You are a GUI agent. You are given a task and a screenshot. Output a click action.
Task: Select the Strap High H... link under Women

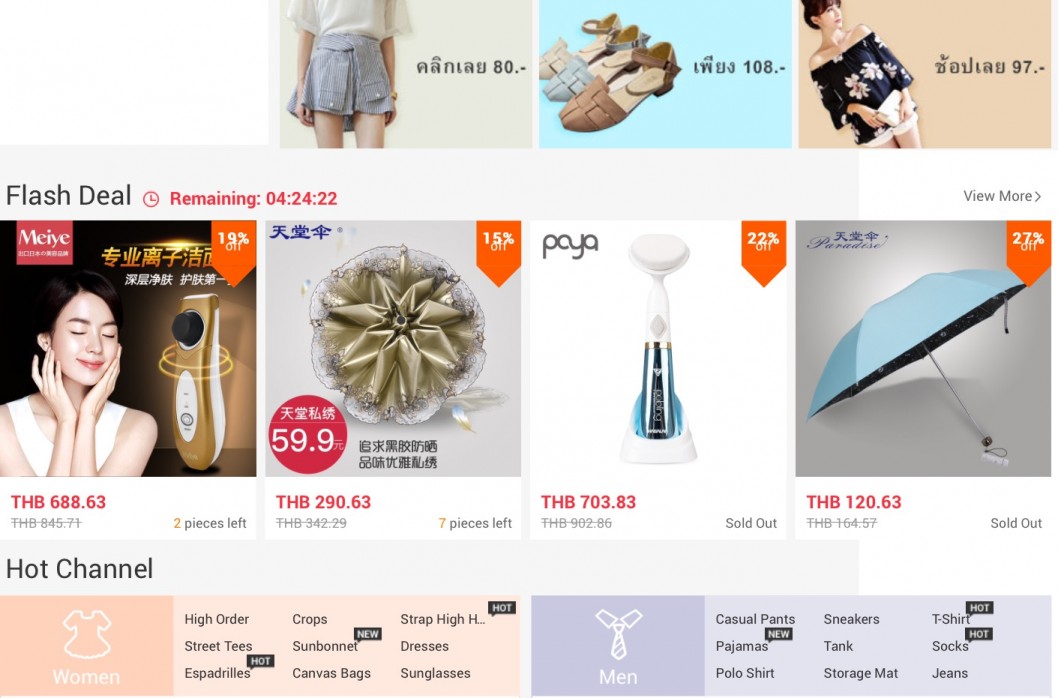pyautogui.click(x=443, y=619)
